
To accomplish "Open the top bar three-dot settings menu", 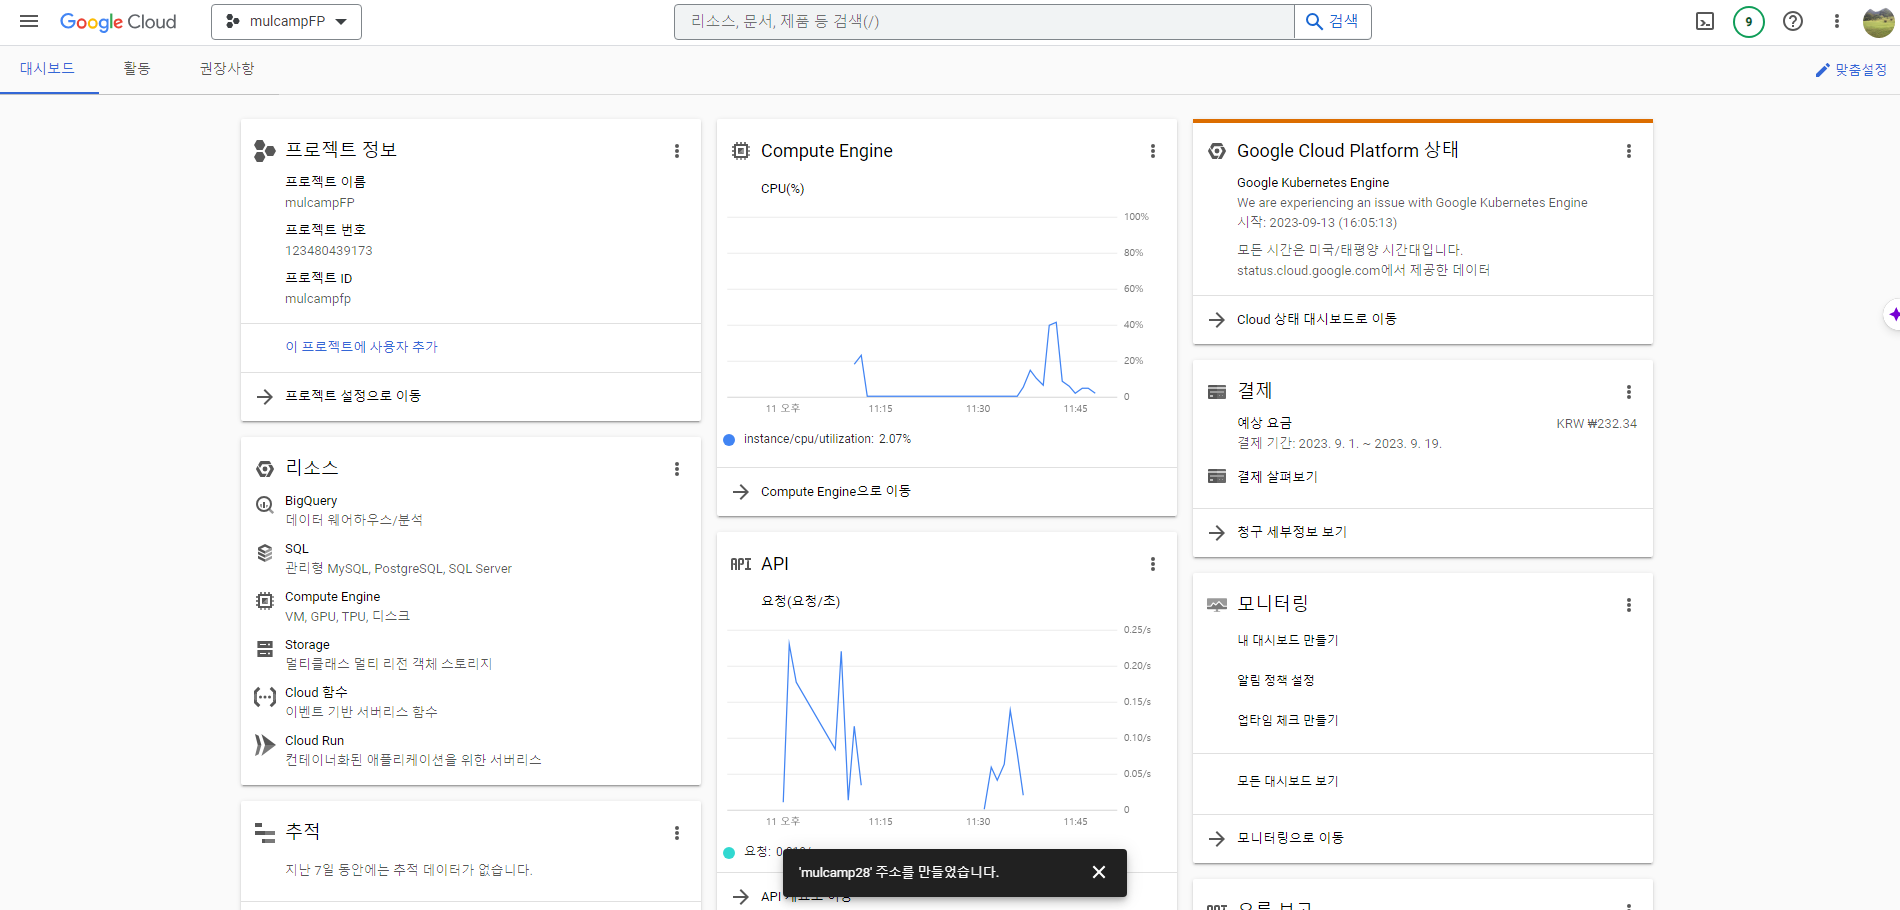I will (1836, 21).
